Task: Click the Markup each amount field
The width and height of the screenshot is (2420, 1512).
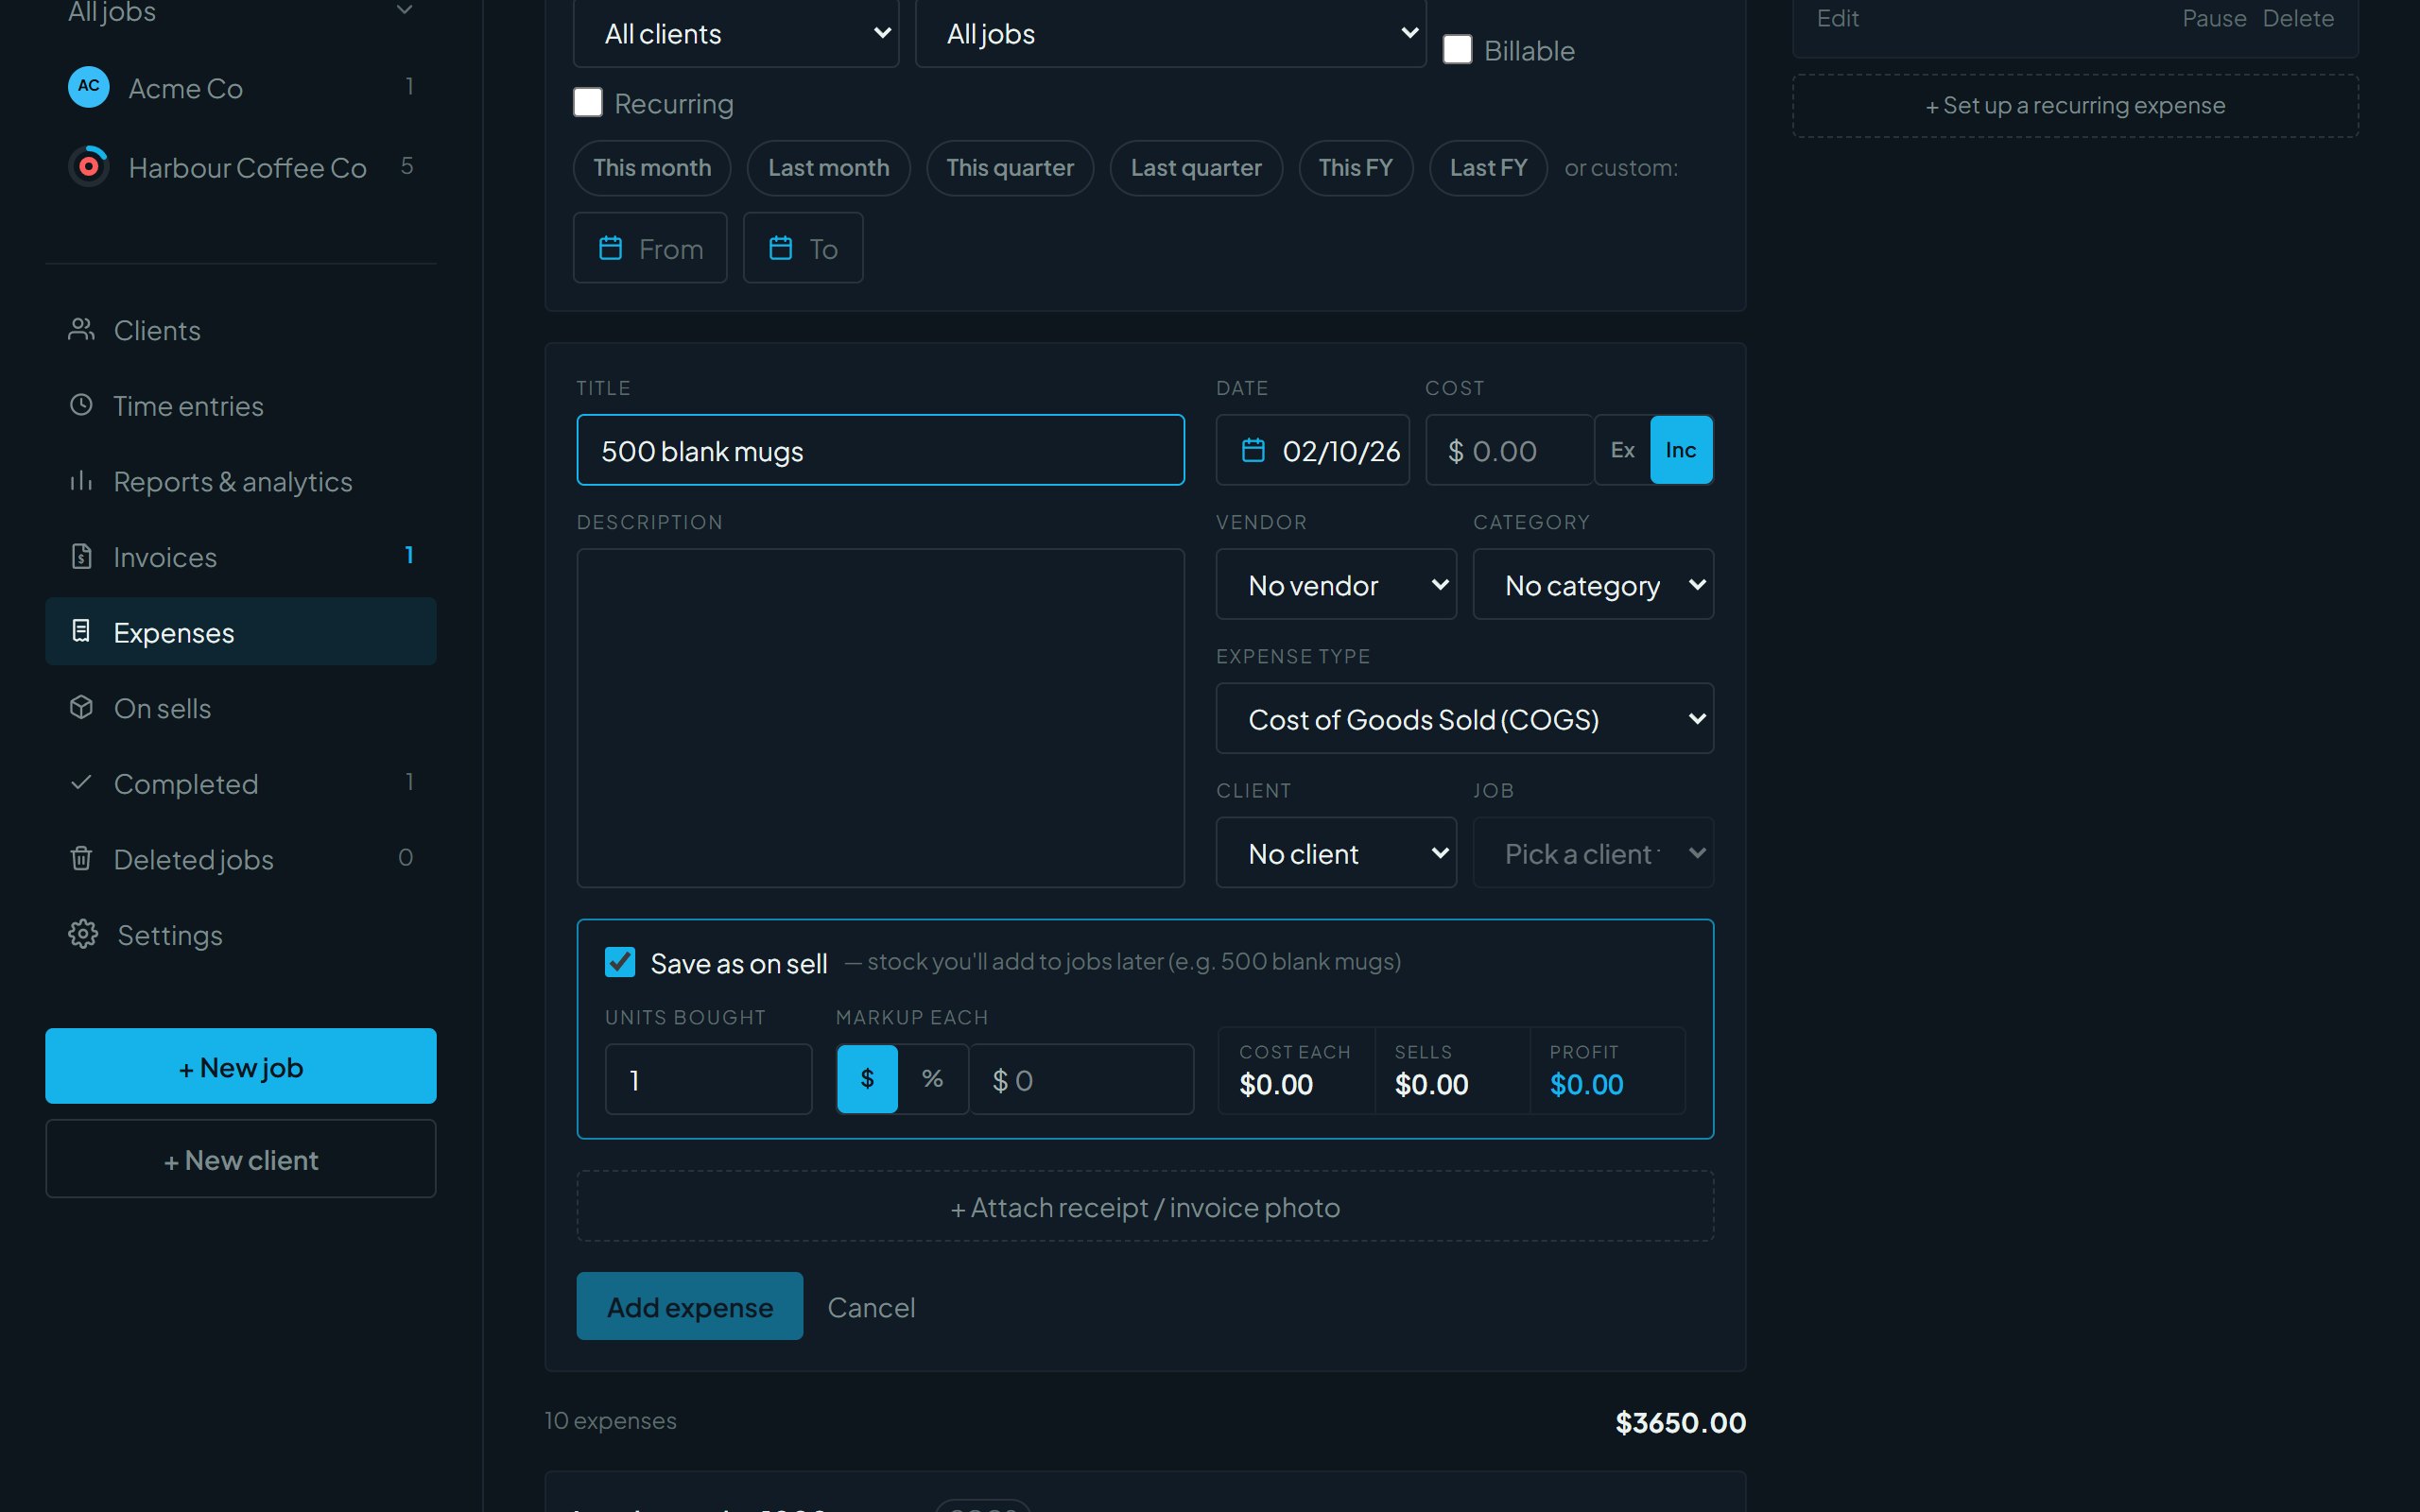Action: [x=1081, y=1079]
